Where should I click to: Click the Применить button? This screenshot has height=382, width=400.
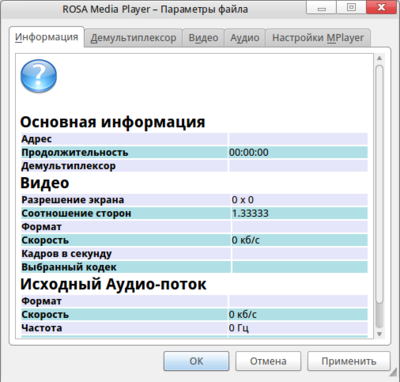pos(349,361)
